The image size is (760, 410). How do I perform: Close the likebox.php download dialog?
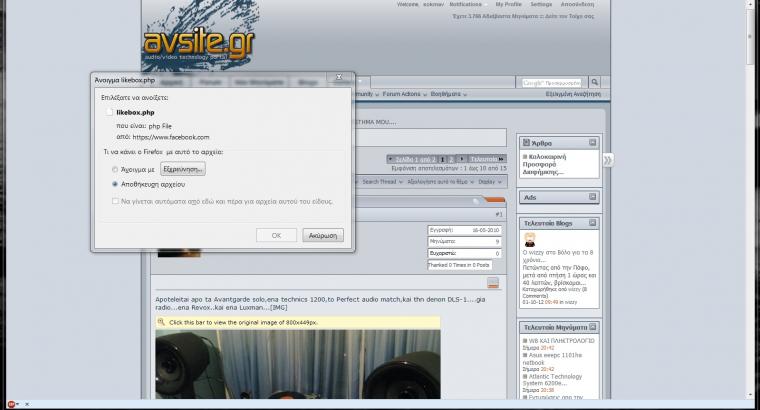[x=339, y=77]
